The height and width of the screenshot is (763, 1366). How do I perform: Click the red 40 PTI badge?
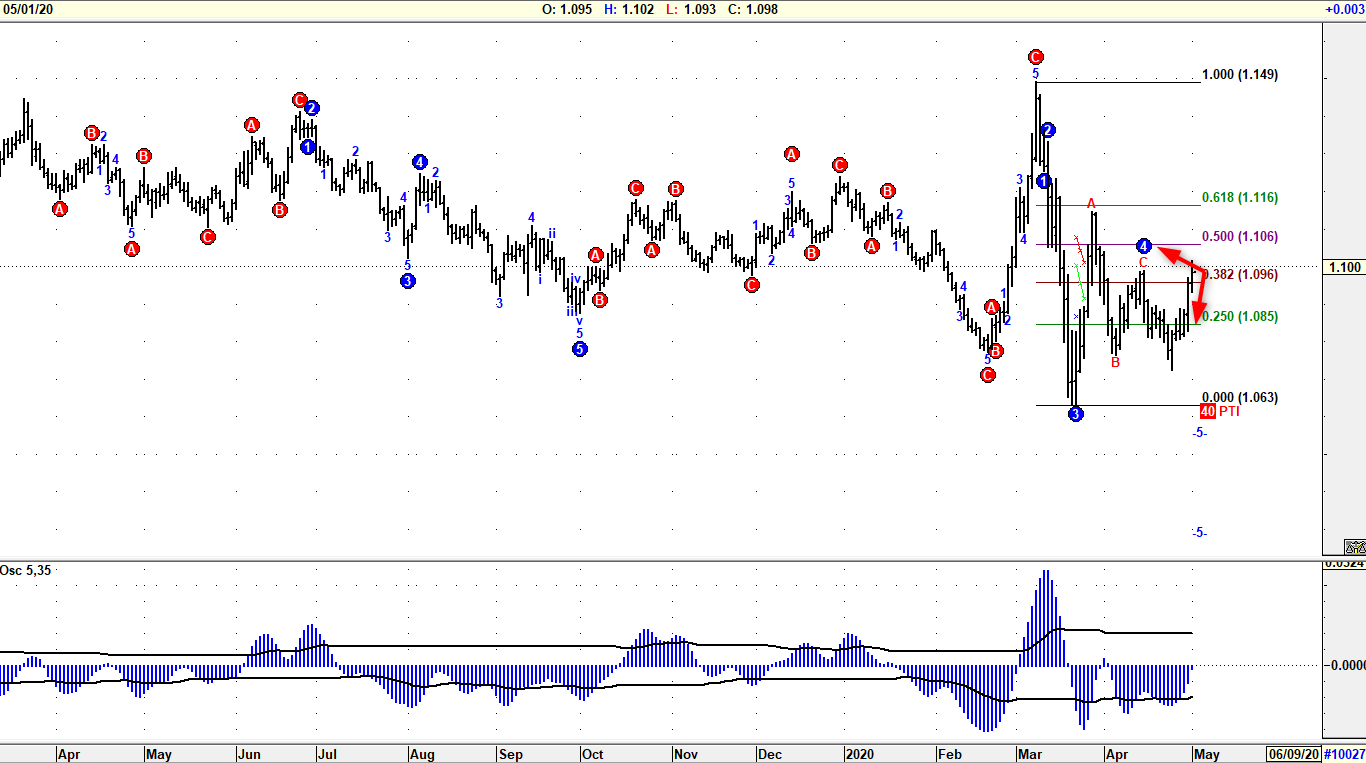pos(1207,411)
